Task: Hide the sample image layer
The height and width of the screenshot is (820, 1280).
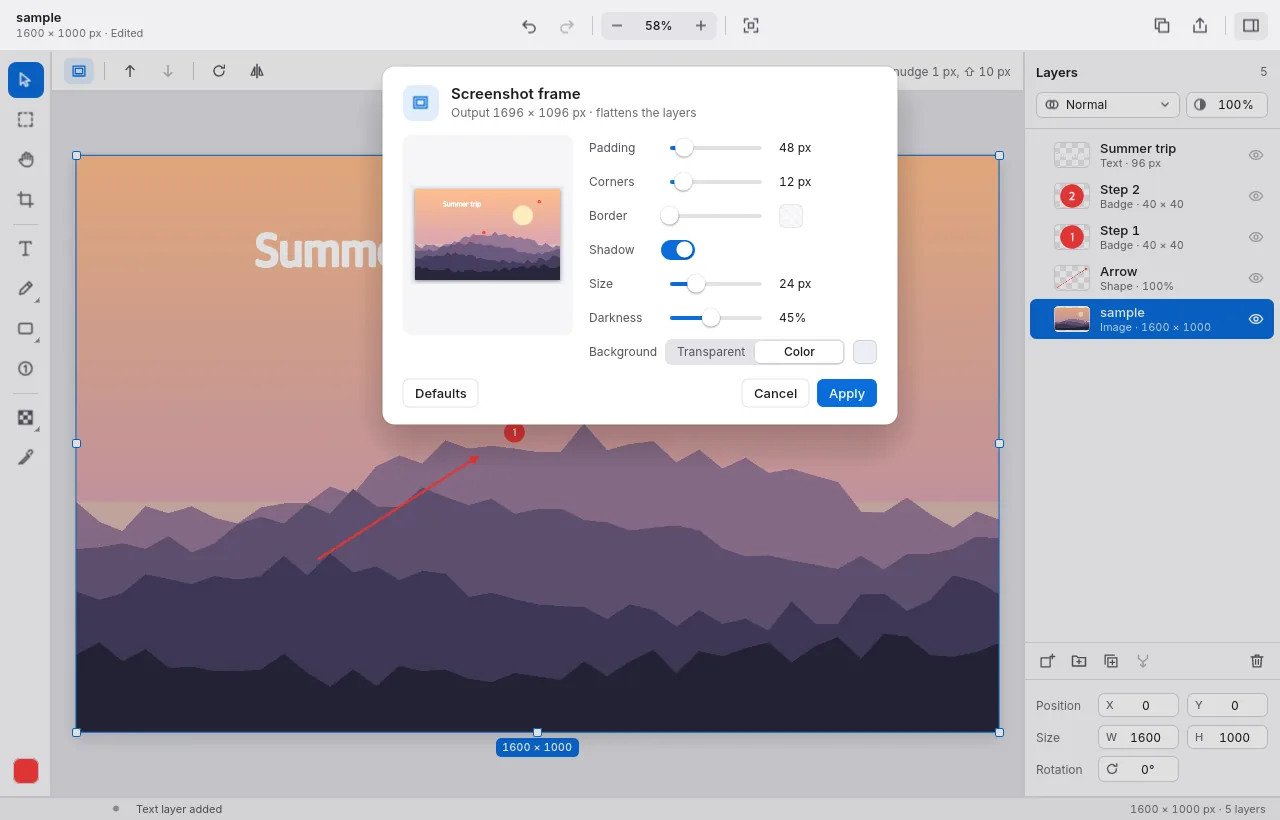Action: click(1256, 319)
